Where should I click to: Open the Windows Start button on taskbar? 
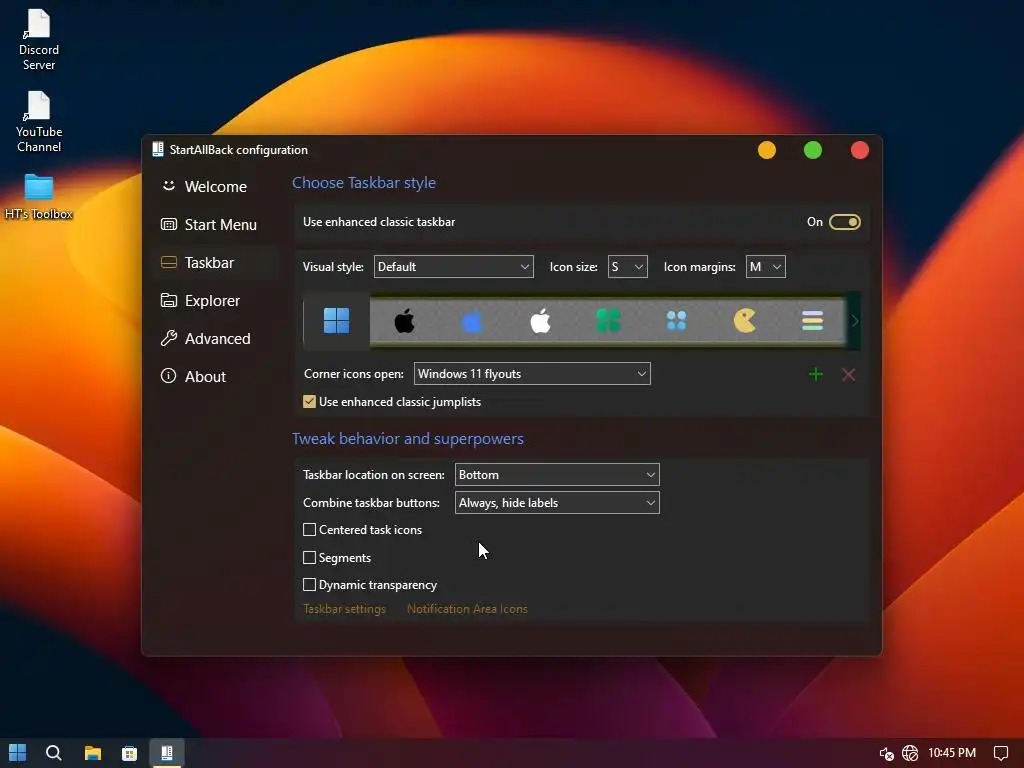point(18,753)
